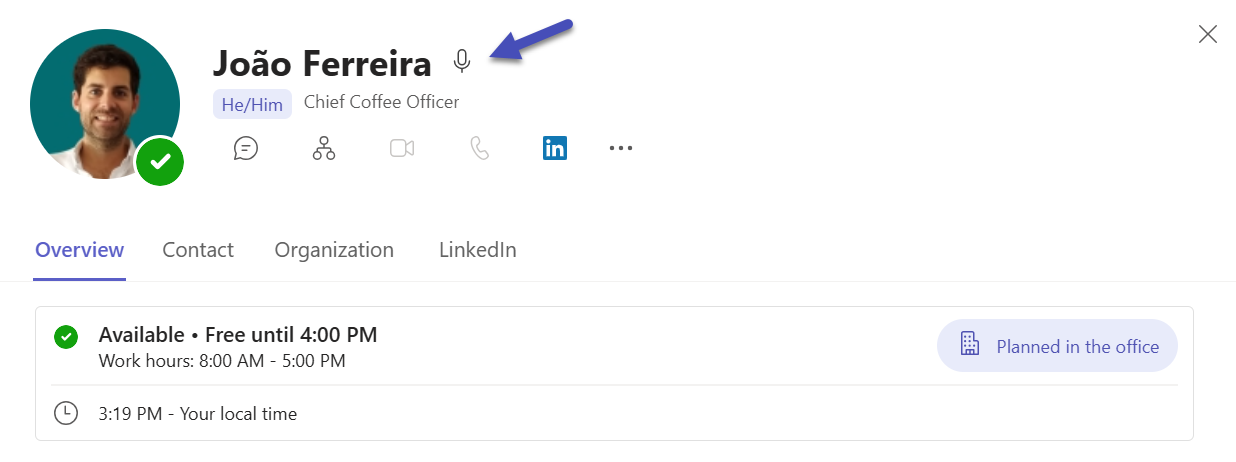Screen dimensions: 1236x462
Task: Click the He/Him pronouns badge
Action: coord(252,104)
